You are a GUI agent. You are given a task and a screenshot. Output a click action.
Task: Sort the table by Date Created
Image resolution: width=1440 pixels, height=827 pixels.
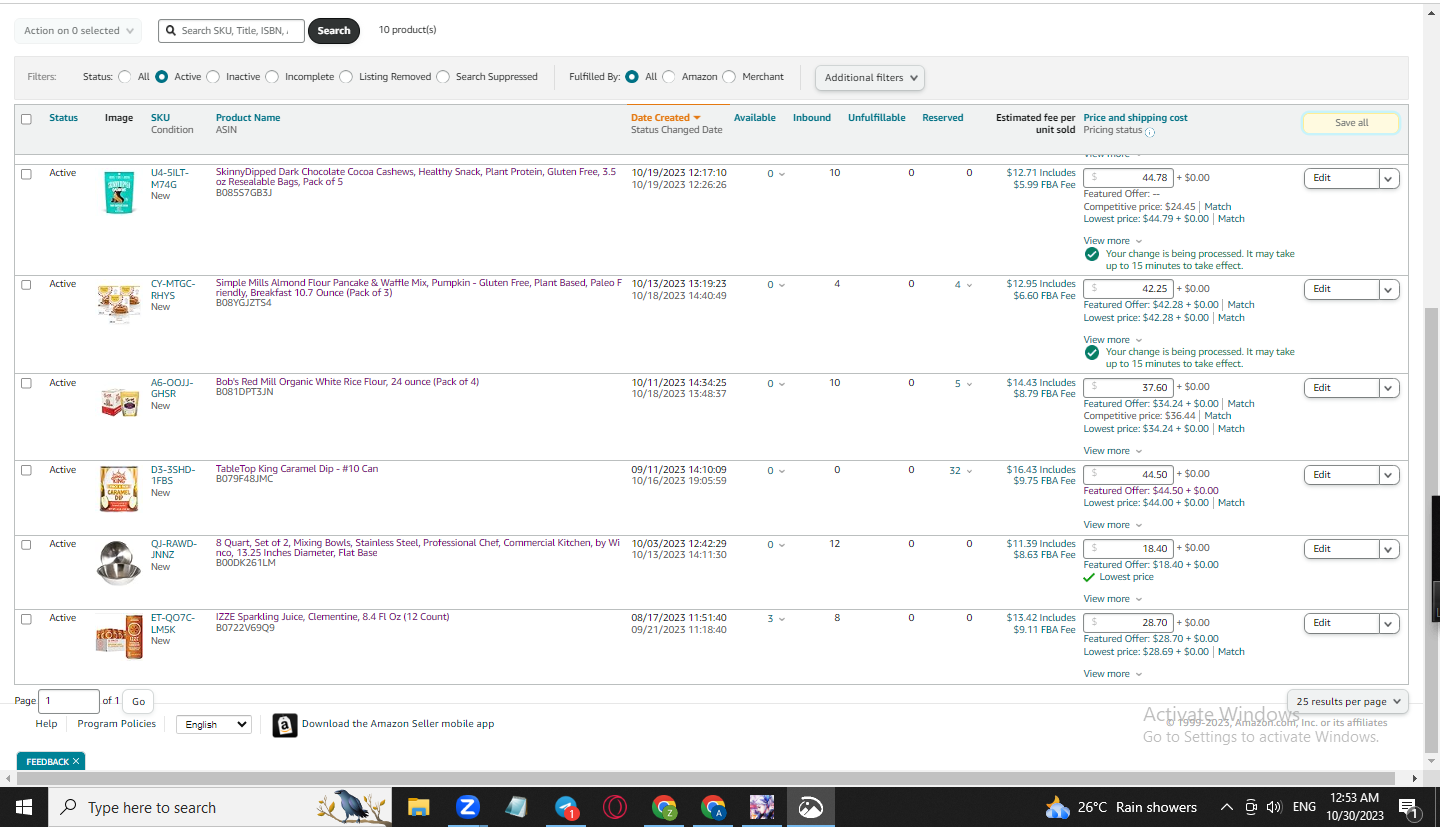[x=666, y=118]
